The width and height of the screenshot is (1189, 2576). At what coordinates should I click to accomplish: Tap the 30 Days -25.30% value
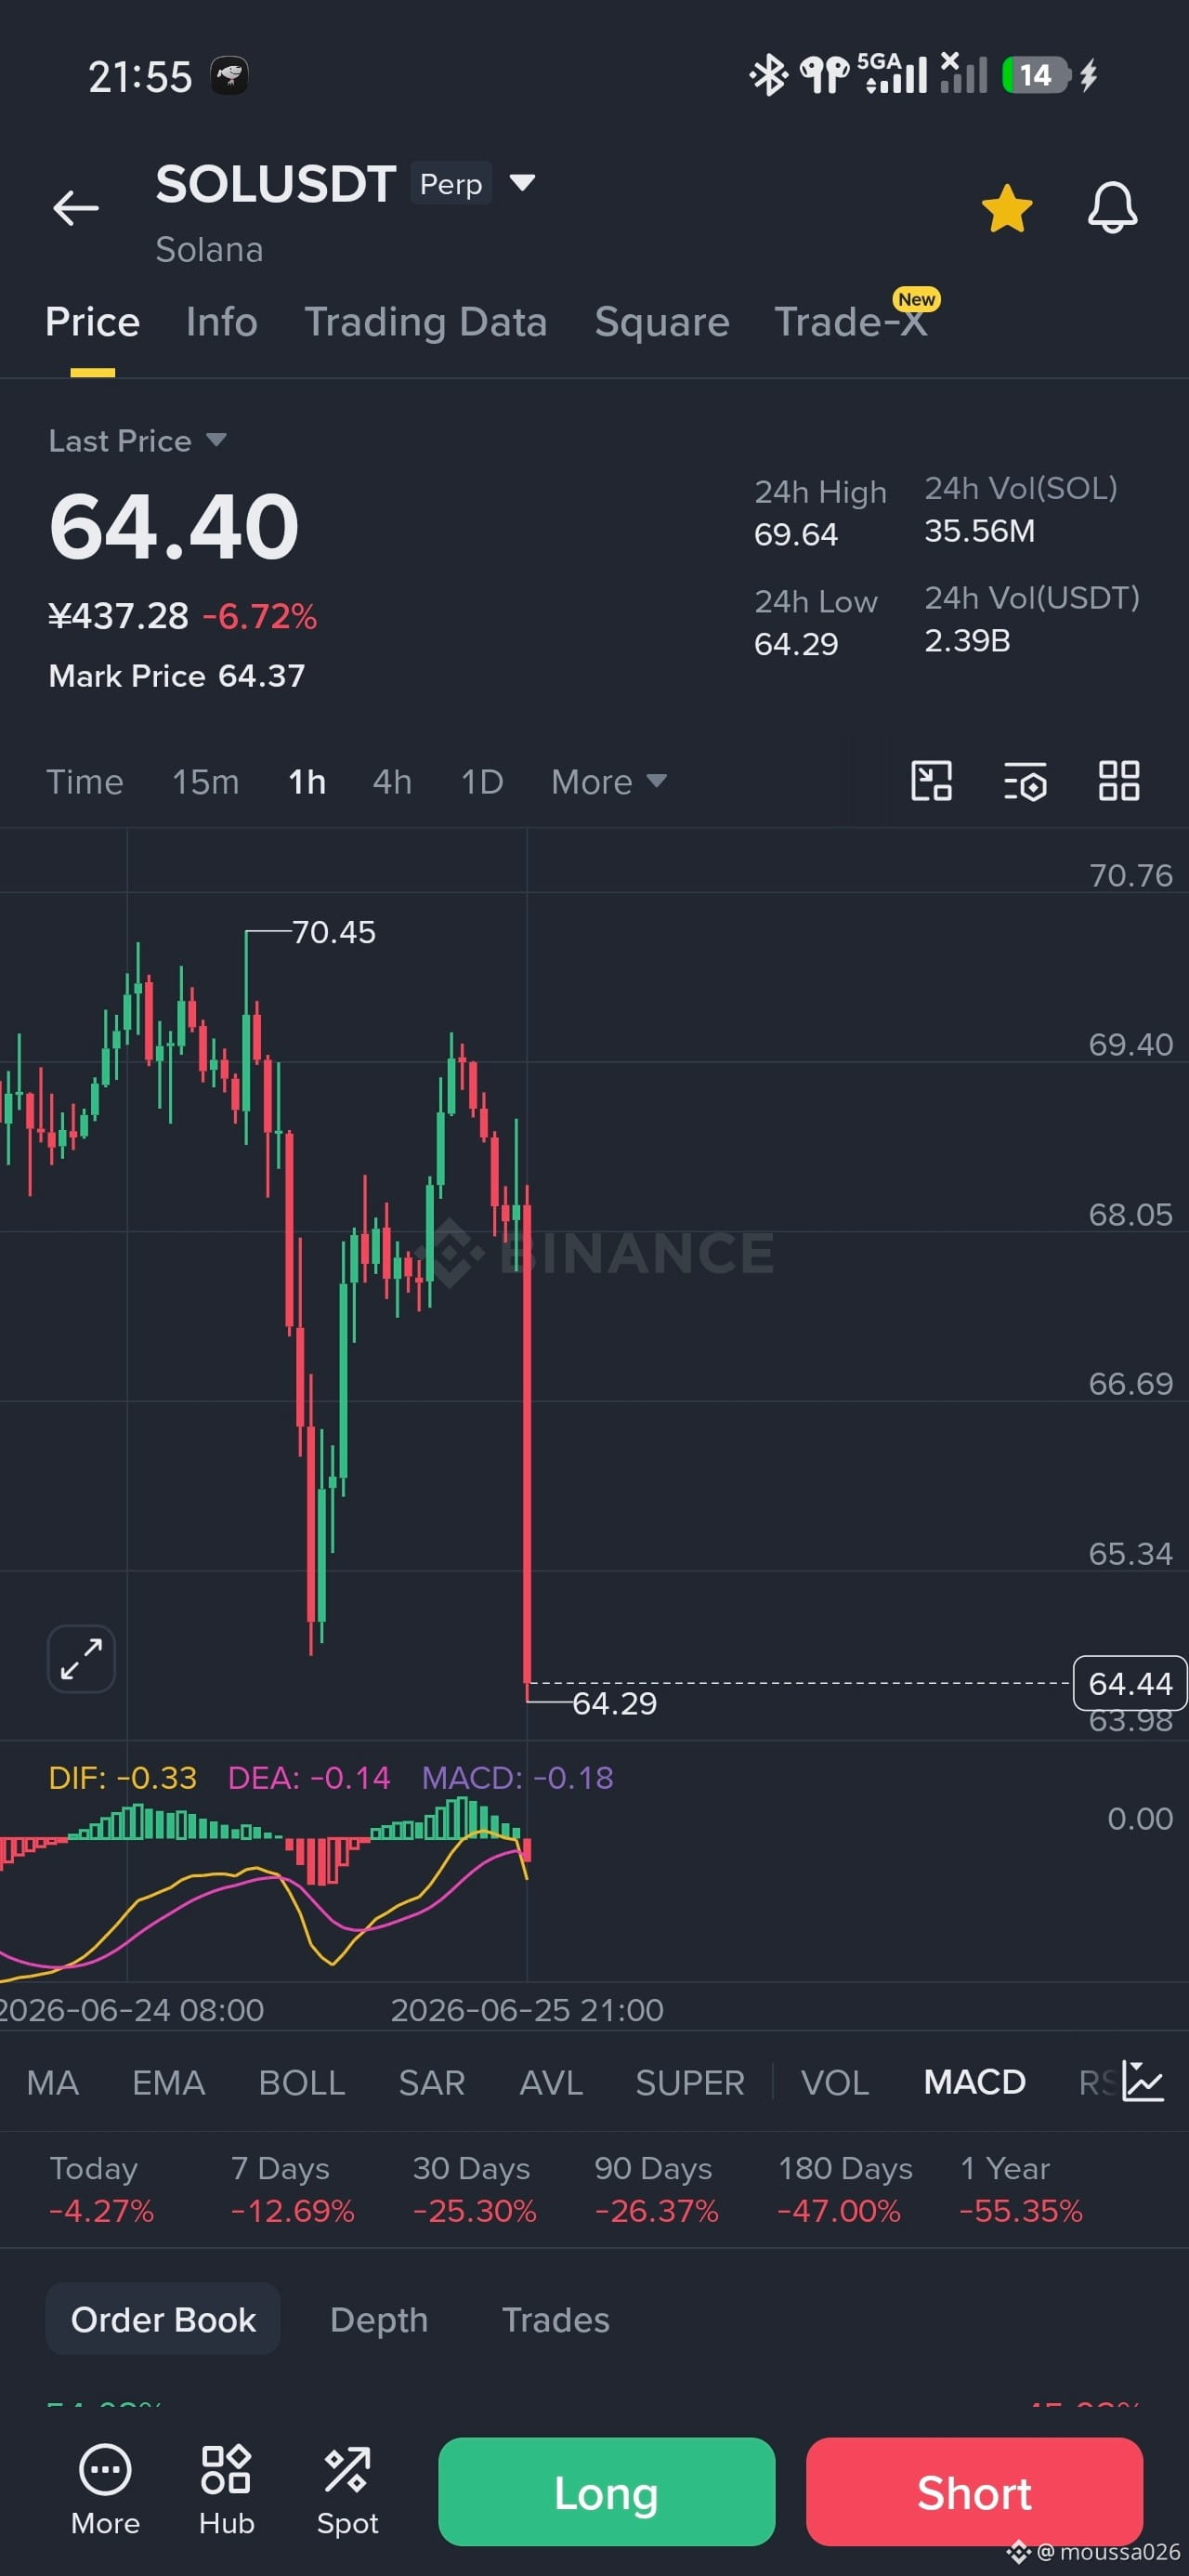(x=475, y=2211)
